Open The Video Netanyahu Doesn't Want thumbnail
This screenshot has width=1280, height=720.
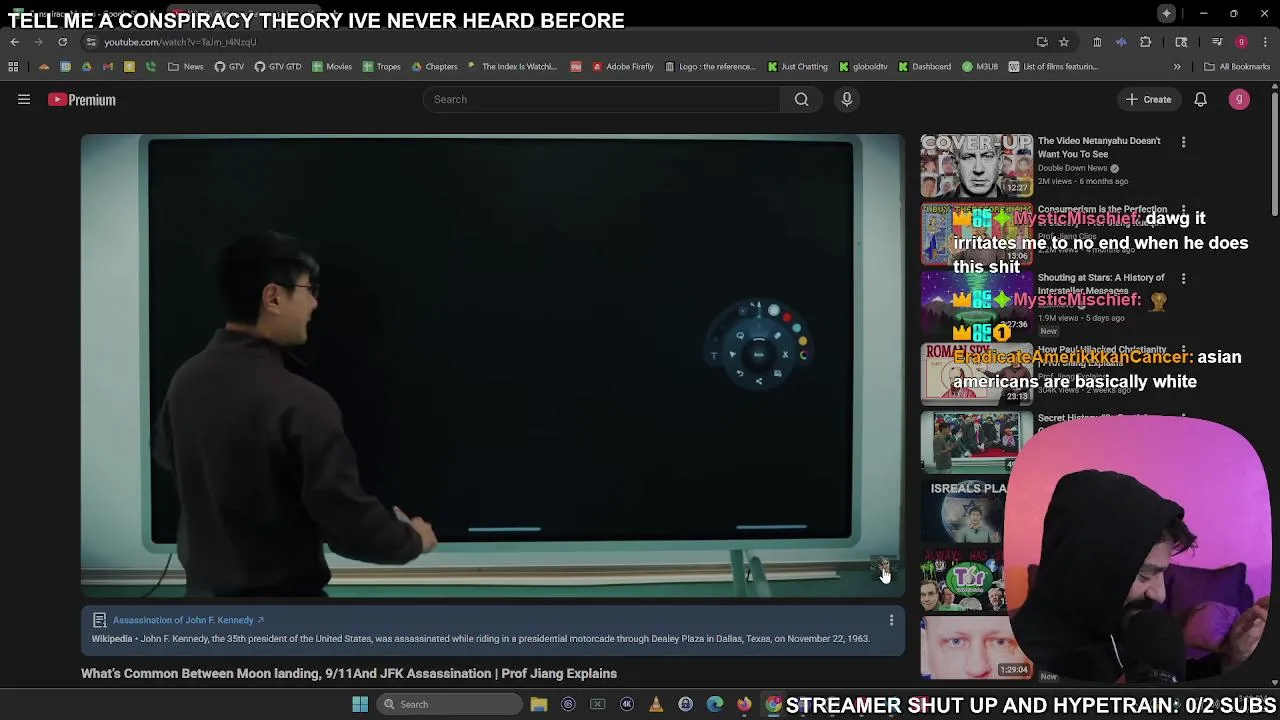976,165
